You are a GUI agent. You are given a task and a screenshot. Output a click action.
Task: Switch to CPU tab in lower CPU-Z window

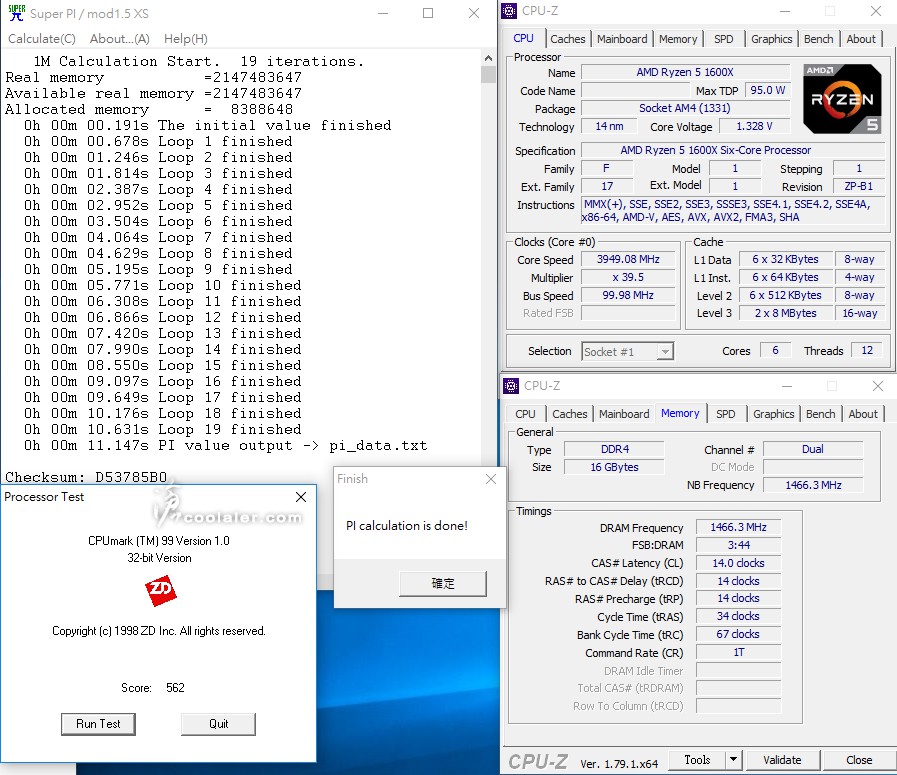(525, 414)
